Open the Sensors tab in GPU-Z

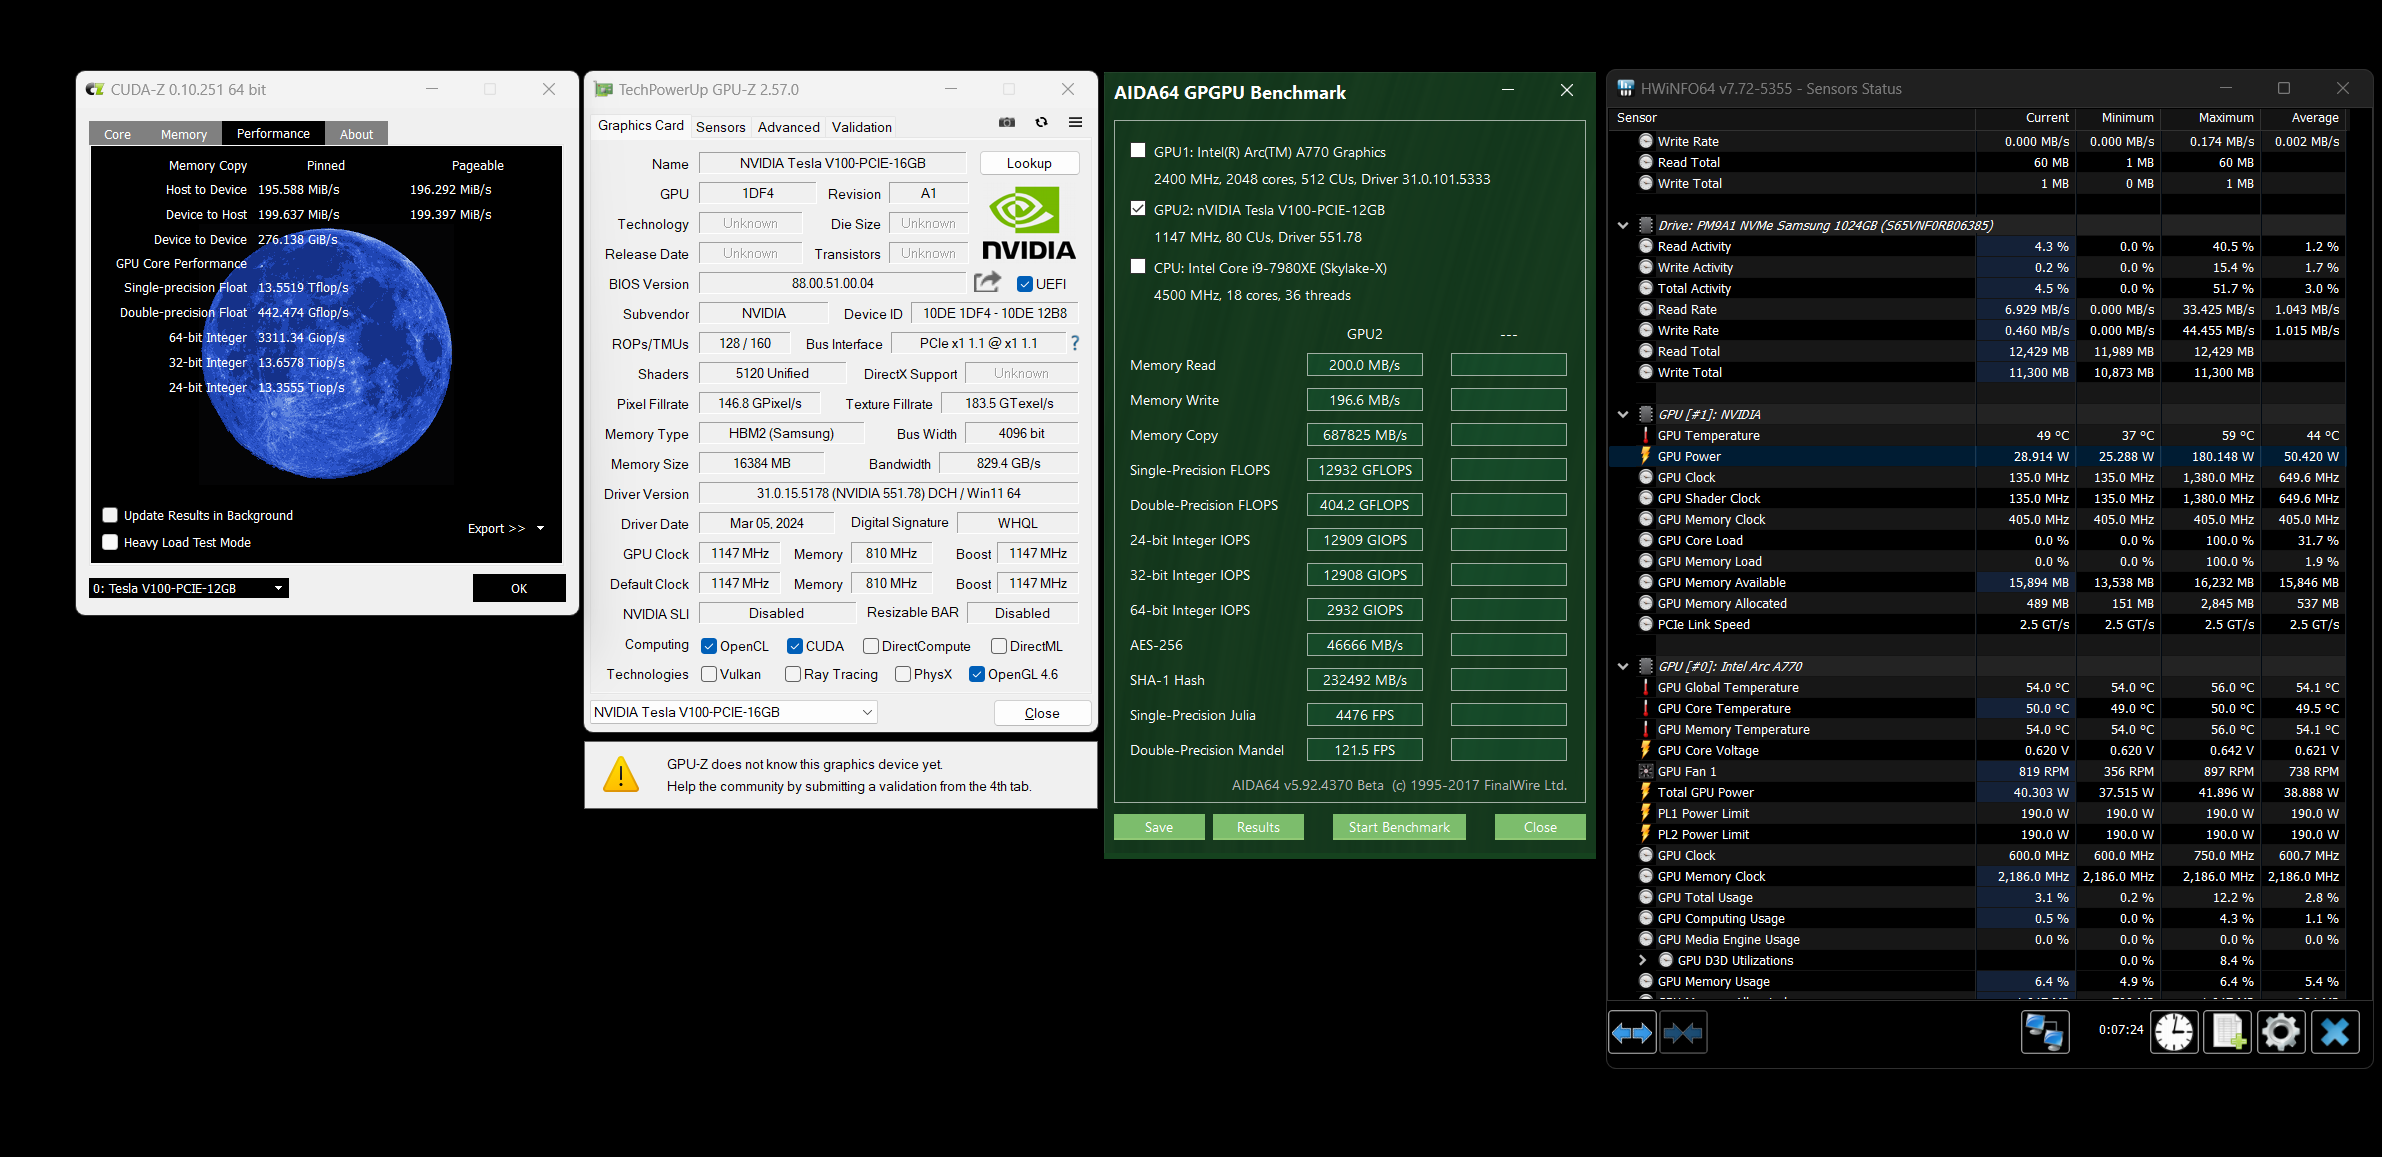720,127
